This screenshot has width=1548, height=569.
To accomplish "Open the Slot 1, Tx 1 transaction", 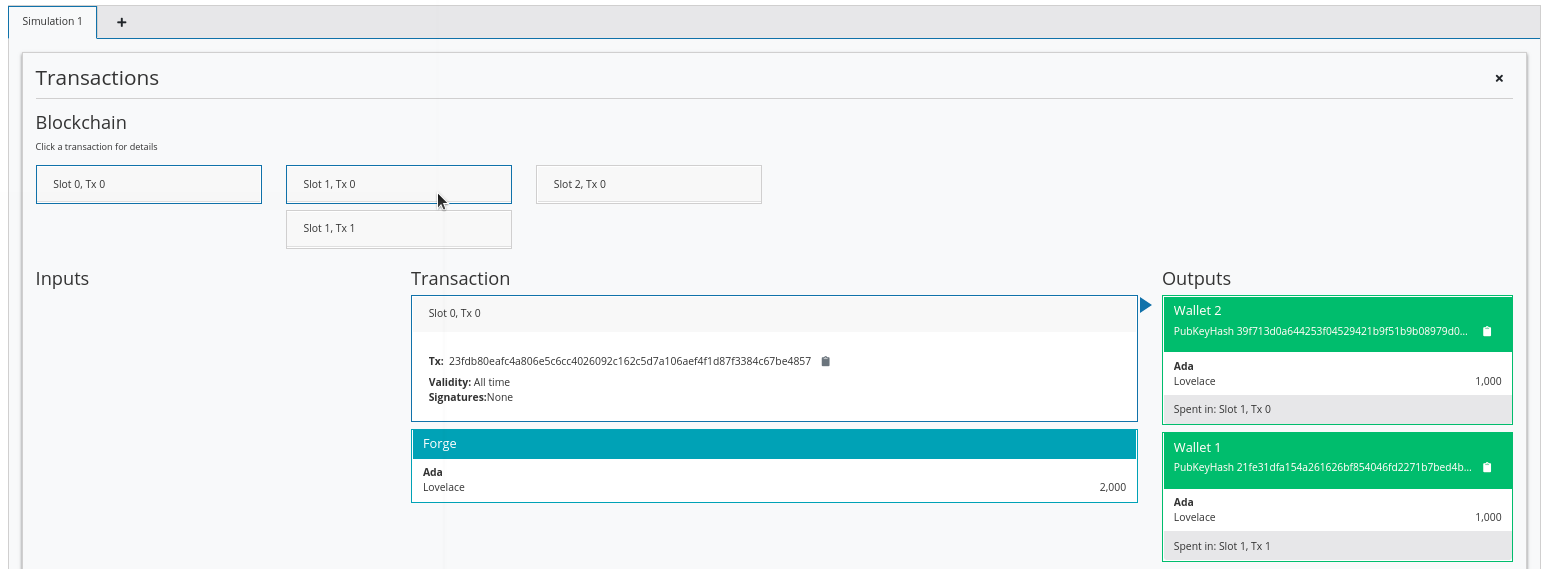I will tap(398, 228).
